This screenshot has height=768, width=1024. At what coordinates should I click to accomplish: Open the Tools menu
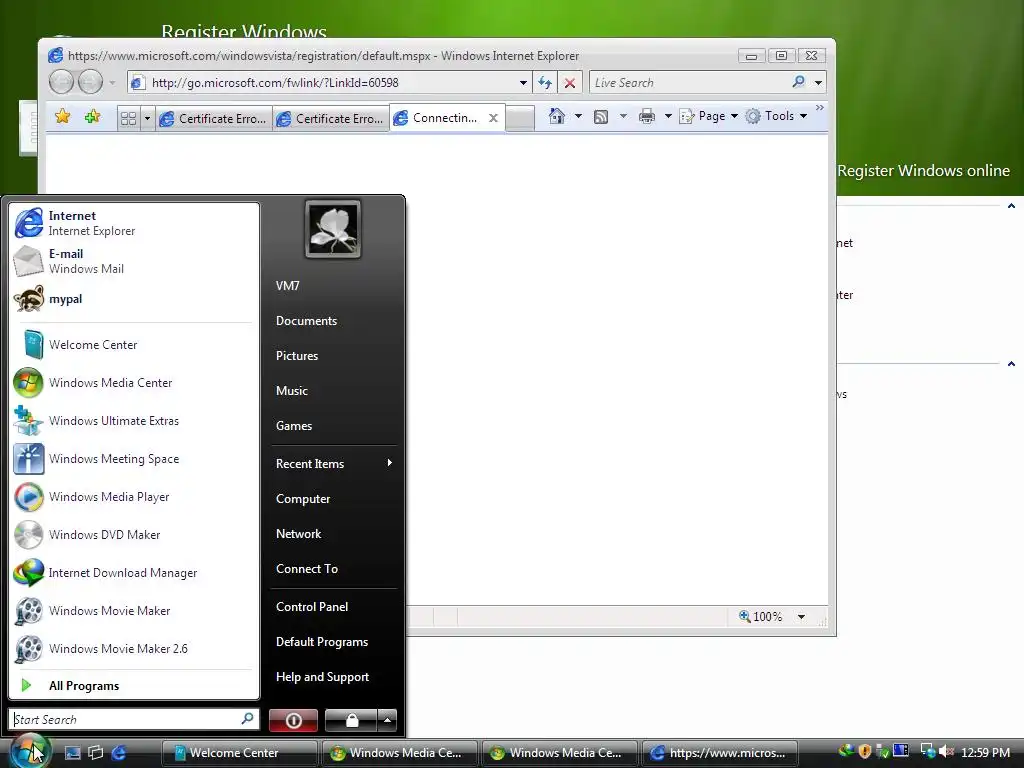(776, 116)
